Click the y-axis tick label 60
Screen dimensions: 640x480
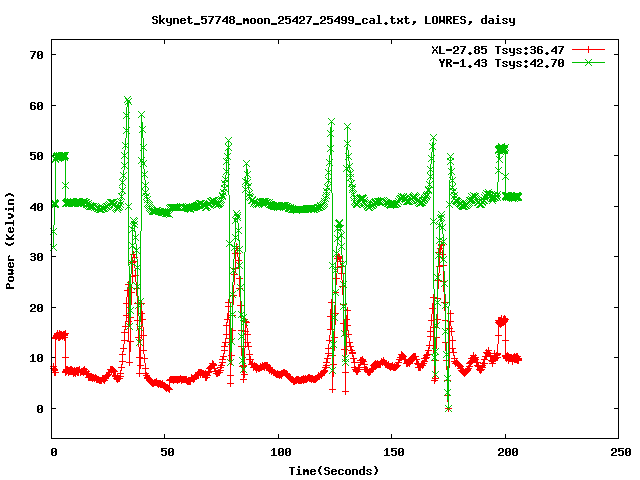pos(36,106)
